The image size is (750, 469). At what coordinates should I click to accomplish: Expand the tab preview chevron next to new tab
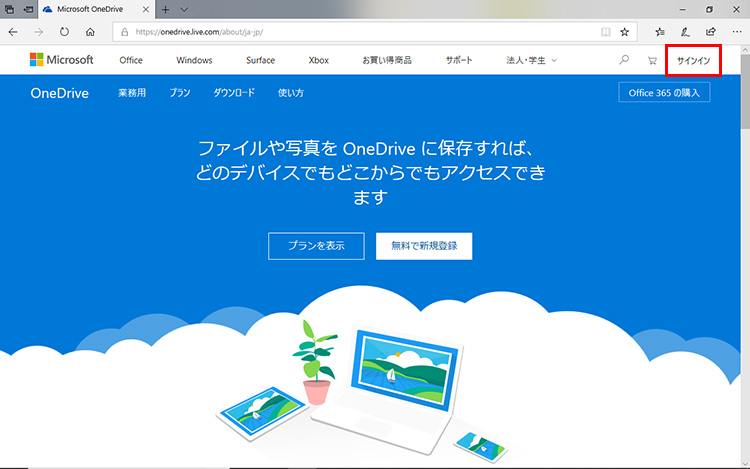tap(184, 9)
